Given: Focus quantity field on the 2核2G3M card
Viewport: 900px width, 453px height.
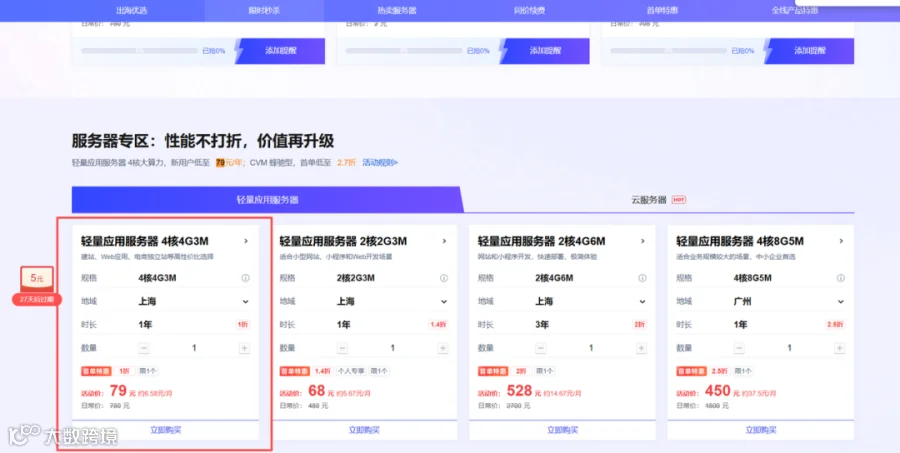Looking at the screenshot, I should pos(393,348).
